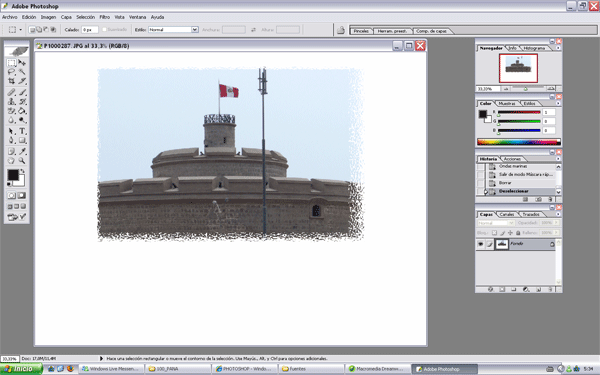The height and width of the screenshot is (375, 600).
Task: Select the Rectangle shape tool
Action: [x=22, y=140]
